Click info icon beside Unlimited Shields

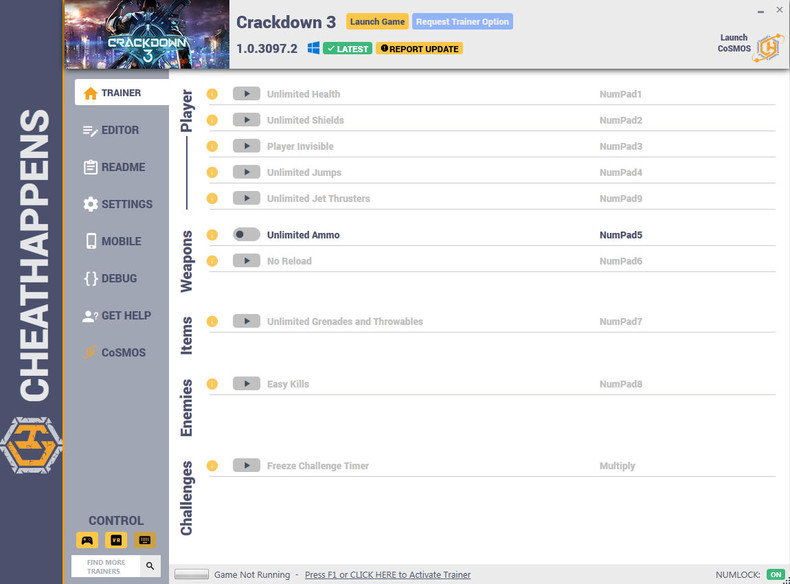click(212, 120)
